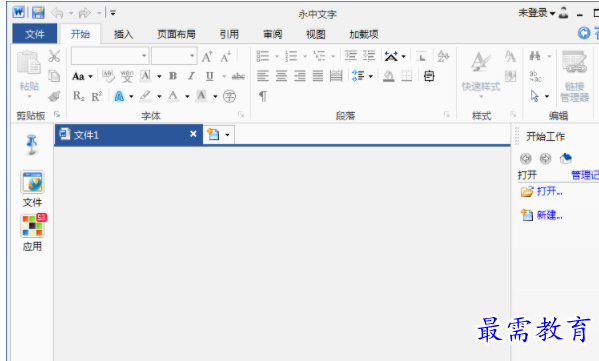599x361 pixels.
Task: Click the Copy icon in clipboard group
Action: (x=54, y=76)
